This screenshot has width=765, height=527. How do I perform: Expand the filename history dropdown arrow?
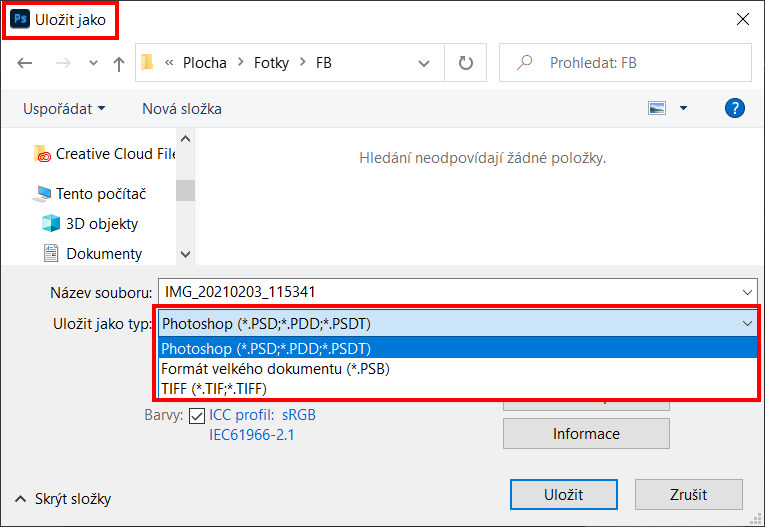[747, 292]
